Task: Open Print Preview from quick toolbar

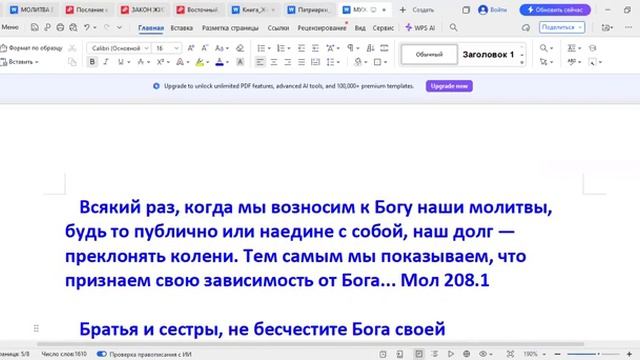Action: 73,27
